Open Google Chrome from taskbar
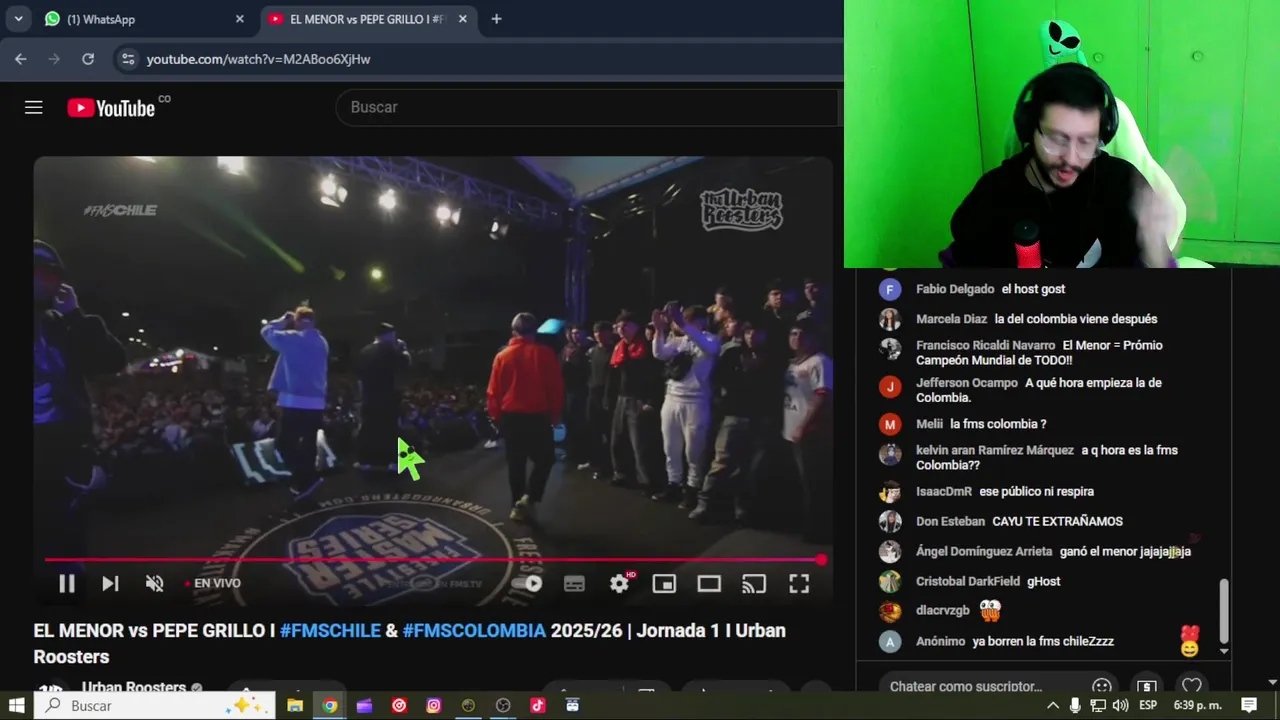Viewport: 1280px width, 720px height. tap(330, 705)
